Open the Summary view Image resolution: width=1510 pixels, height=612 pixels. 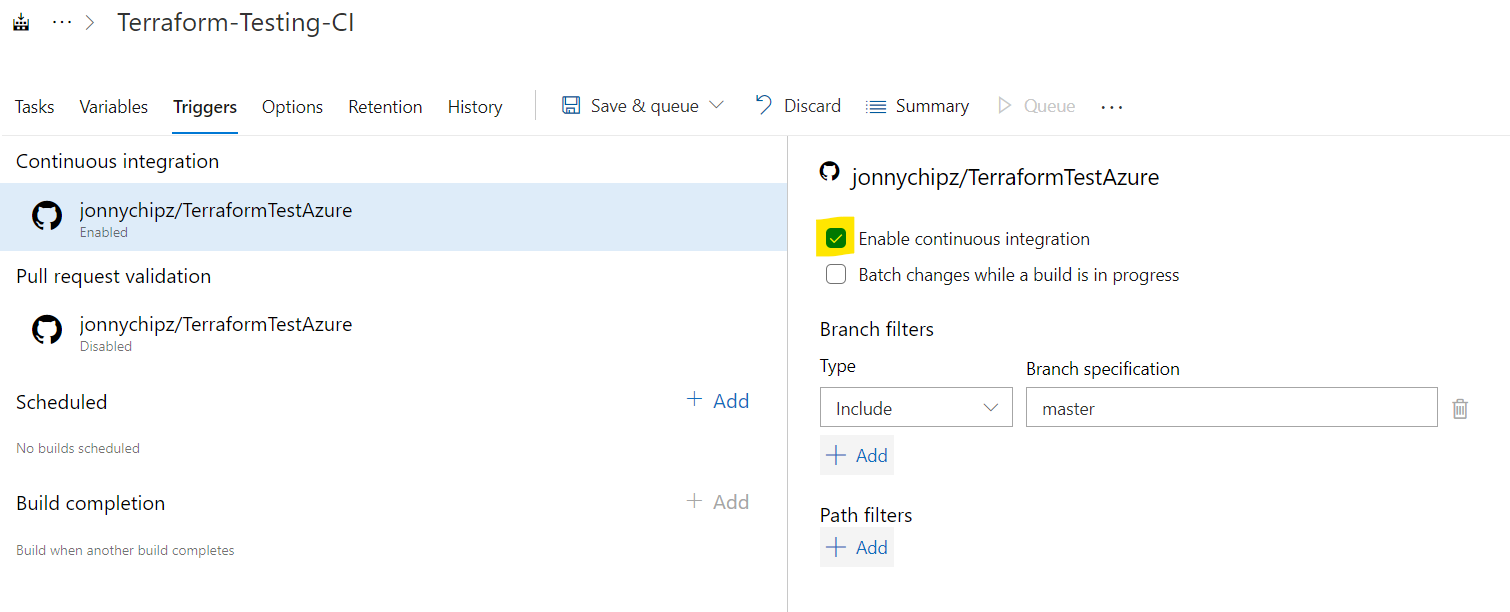pyautogui.click(x=917, y=106)
